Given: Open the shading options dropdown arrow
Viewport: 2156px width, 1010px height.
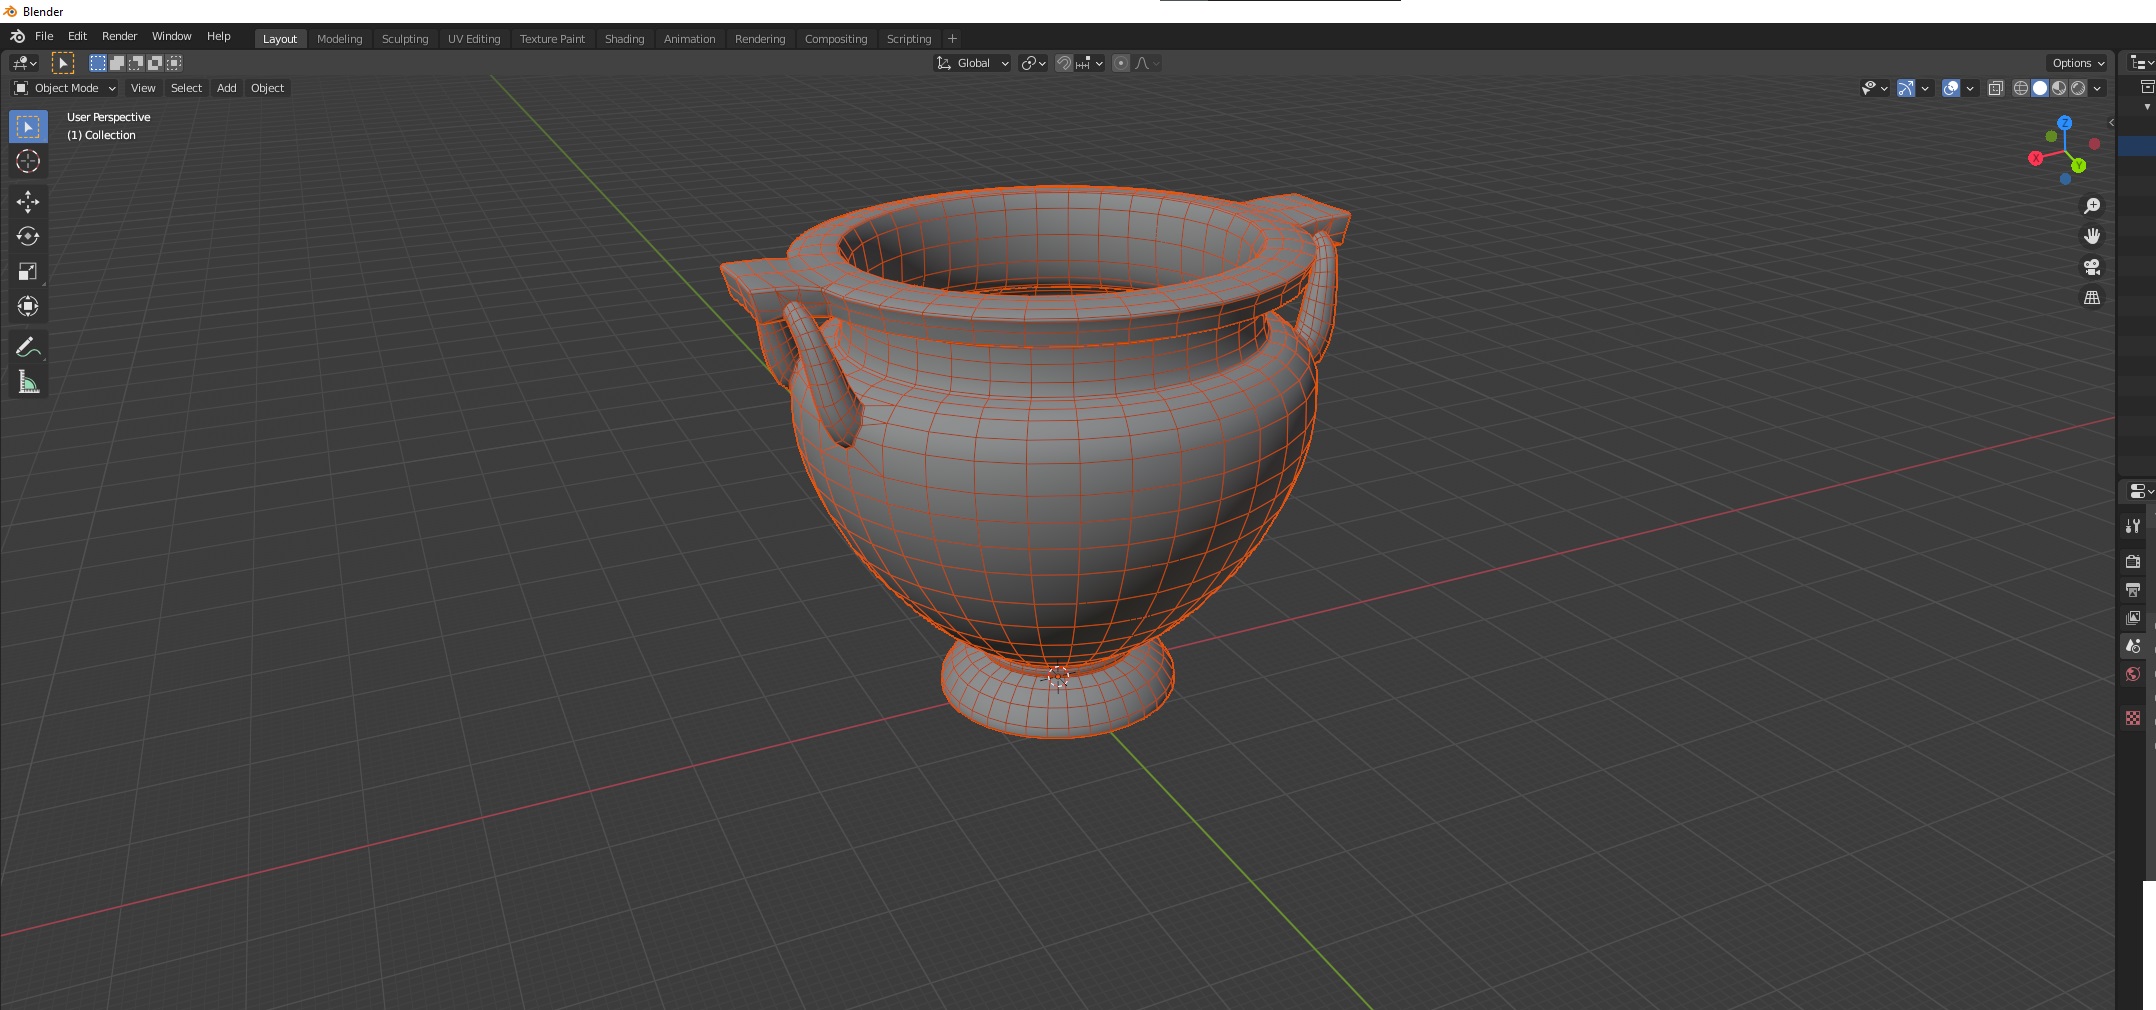Looking at the screenshot, I should pos(2097,88).
